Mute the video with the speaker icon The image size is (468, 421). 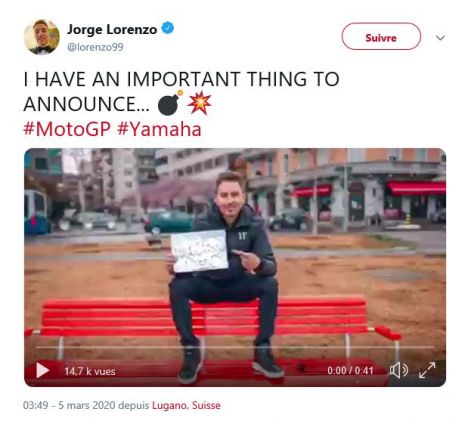tap(399, 370)
